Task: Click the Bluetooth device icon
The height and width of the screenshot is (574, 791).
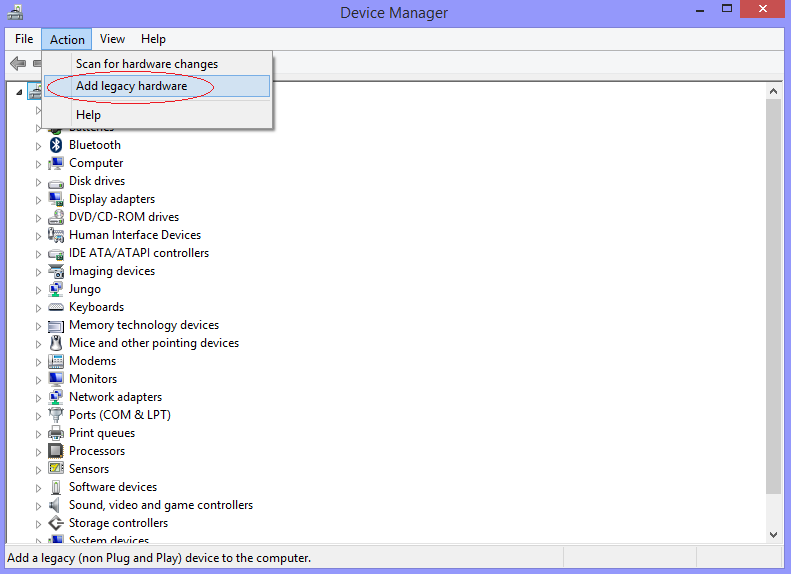Action: click(56, 145)
